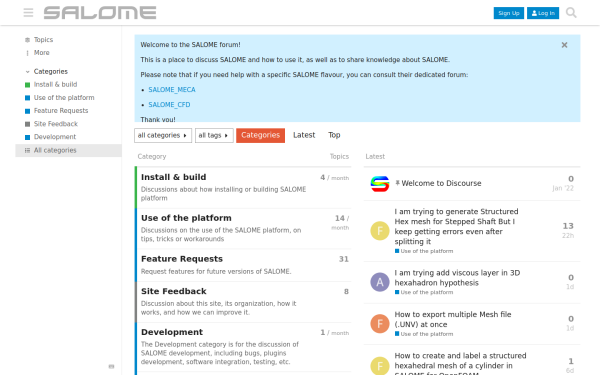Screen dimensions: 600x375
Task: Click the 31 topics count for Feature Requests
Action: (x=344, y=259)
